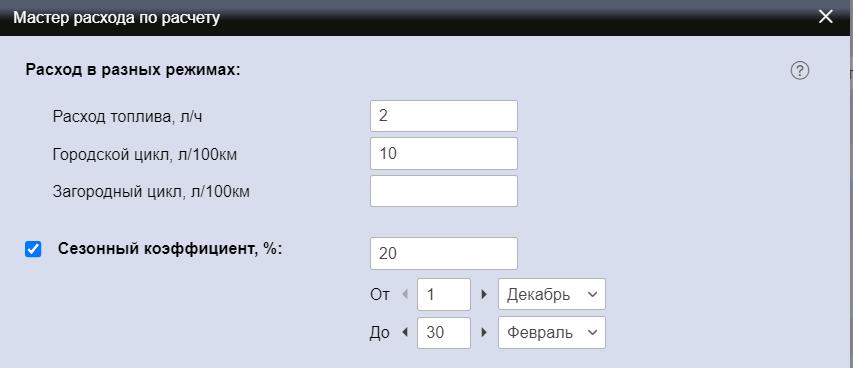
Task: Close the Мастер расхода по расчету dialog
Action: point(826,17)
